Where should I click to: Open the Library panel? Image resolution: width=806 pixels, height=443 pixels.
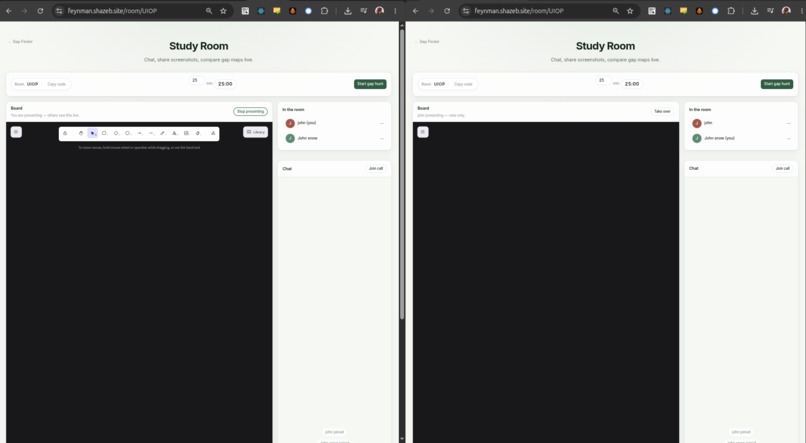255,132
